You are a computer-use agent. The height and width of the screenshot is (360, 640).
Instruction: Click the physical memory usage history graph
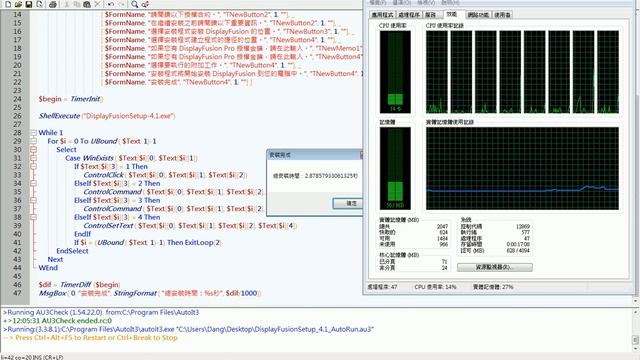[x=522, y=168]
